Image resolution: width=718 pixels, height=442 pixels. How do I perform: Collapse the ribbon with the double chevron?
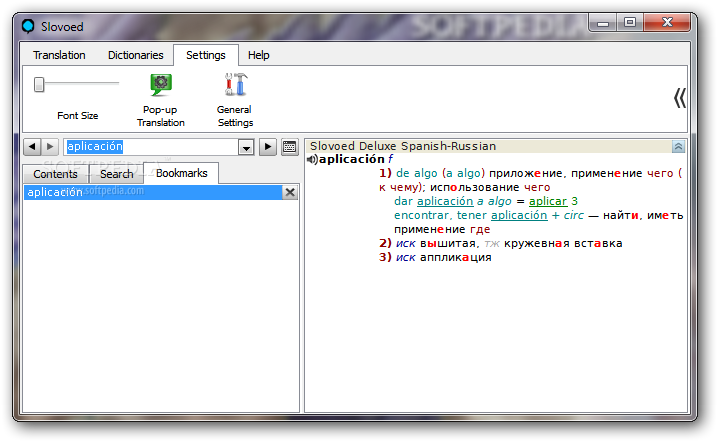tap(680, 98)
